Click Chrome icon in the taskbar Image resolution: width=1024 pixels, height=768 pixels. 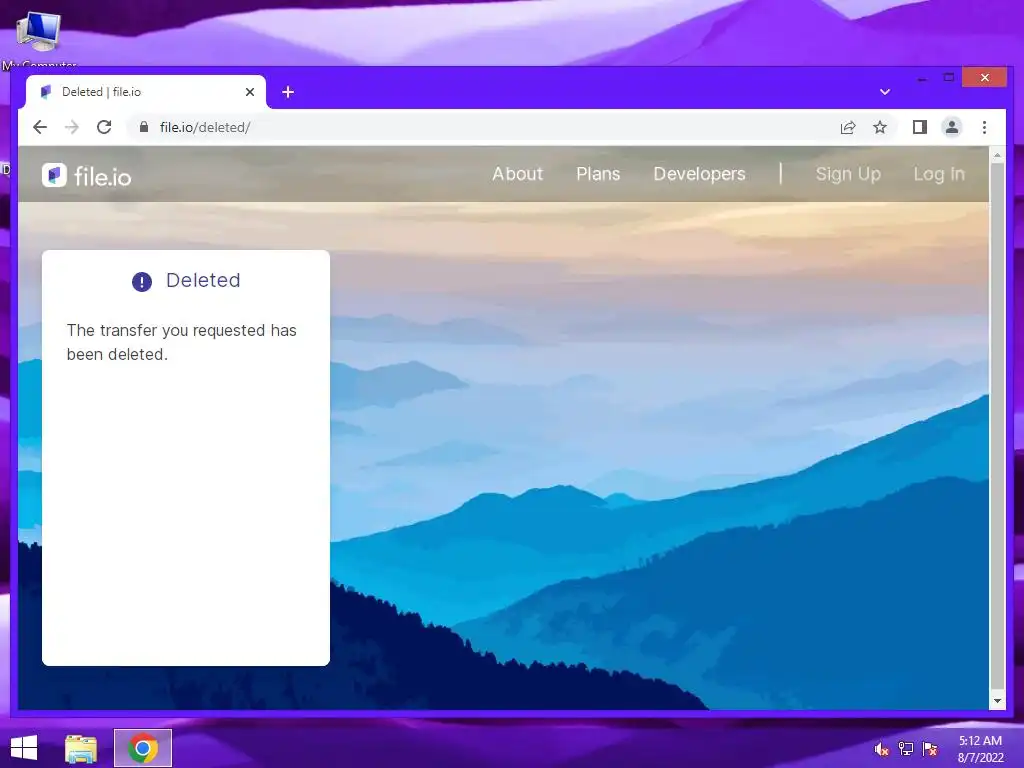(x=143, y=748)
